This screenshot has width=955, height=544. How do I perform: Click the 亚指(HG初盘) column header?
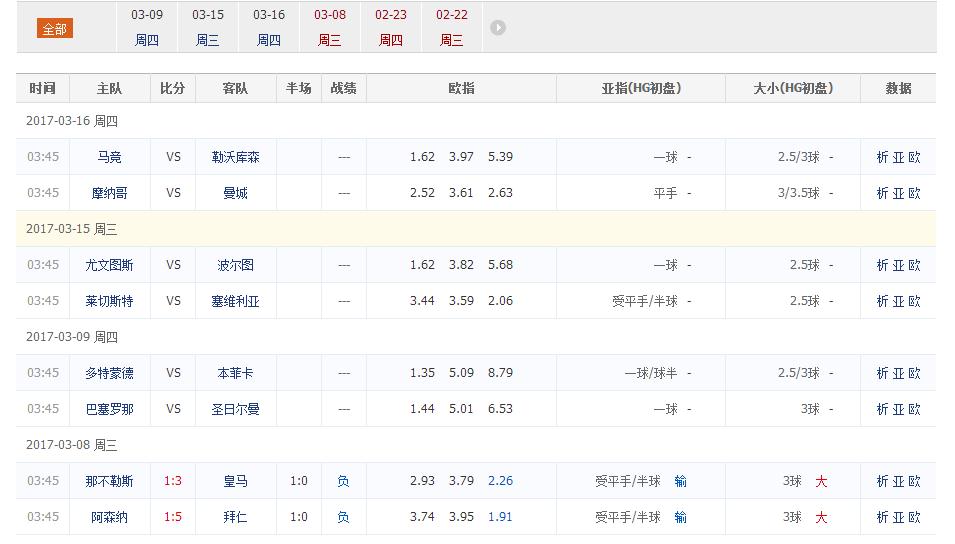[x=641, y=88]
